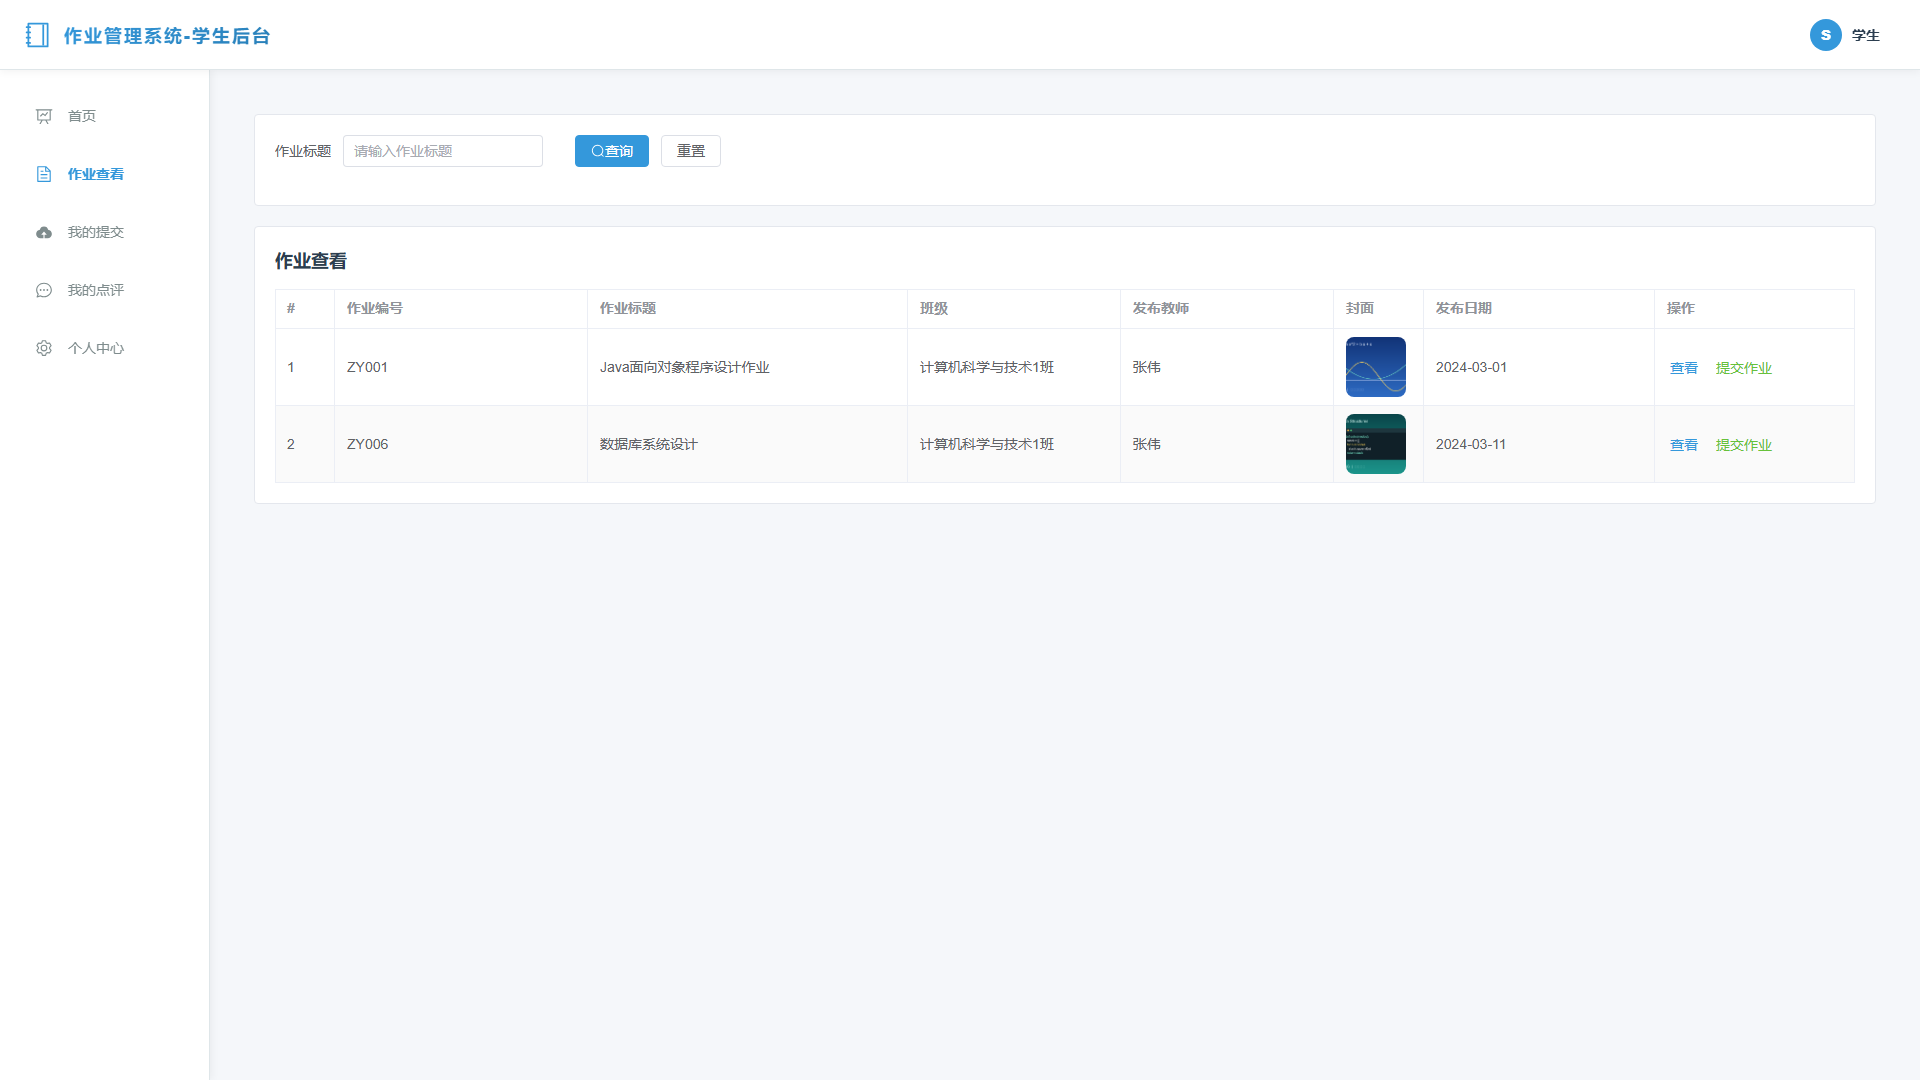Click the notebook logo icon in the header
1920x1080 pixels.
pyautogui.click(x=37, y=35)
